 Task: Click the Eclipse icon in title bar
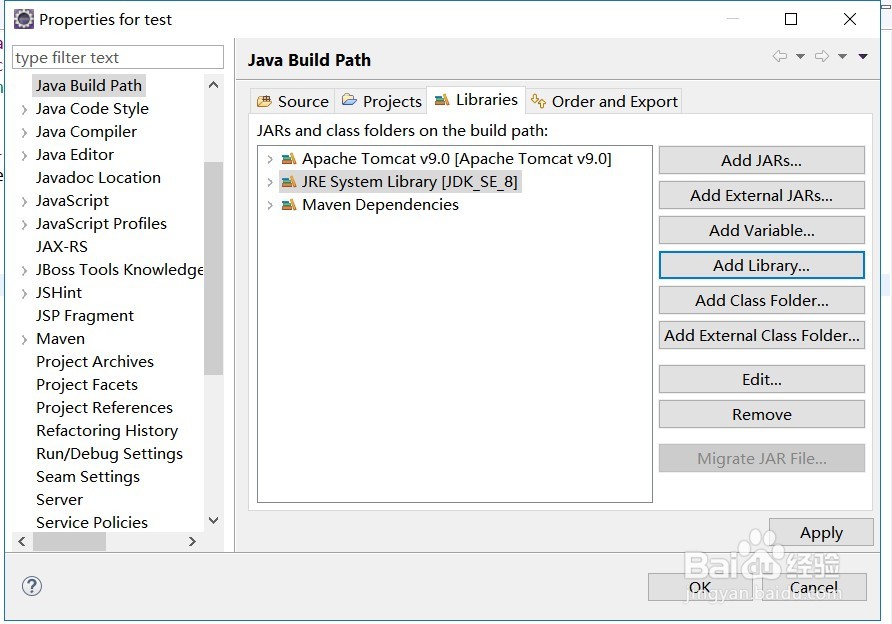coord(23,19)
